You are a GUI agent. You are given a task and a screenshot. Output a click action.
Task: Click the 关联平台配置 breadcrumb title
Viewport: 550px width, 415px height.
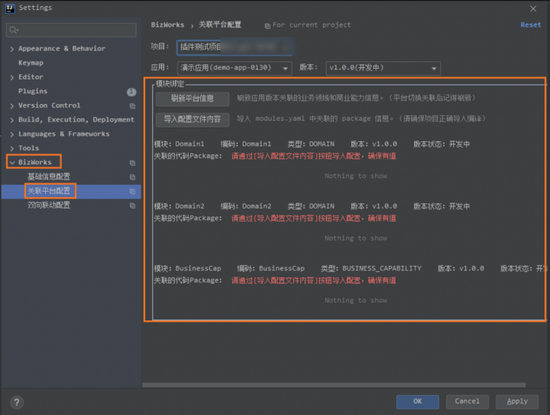tap(220, 25)
